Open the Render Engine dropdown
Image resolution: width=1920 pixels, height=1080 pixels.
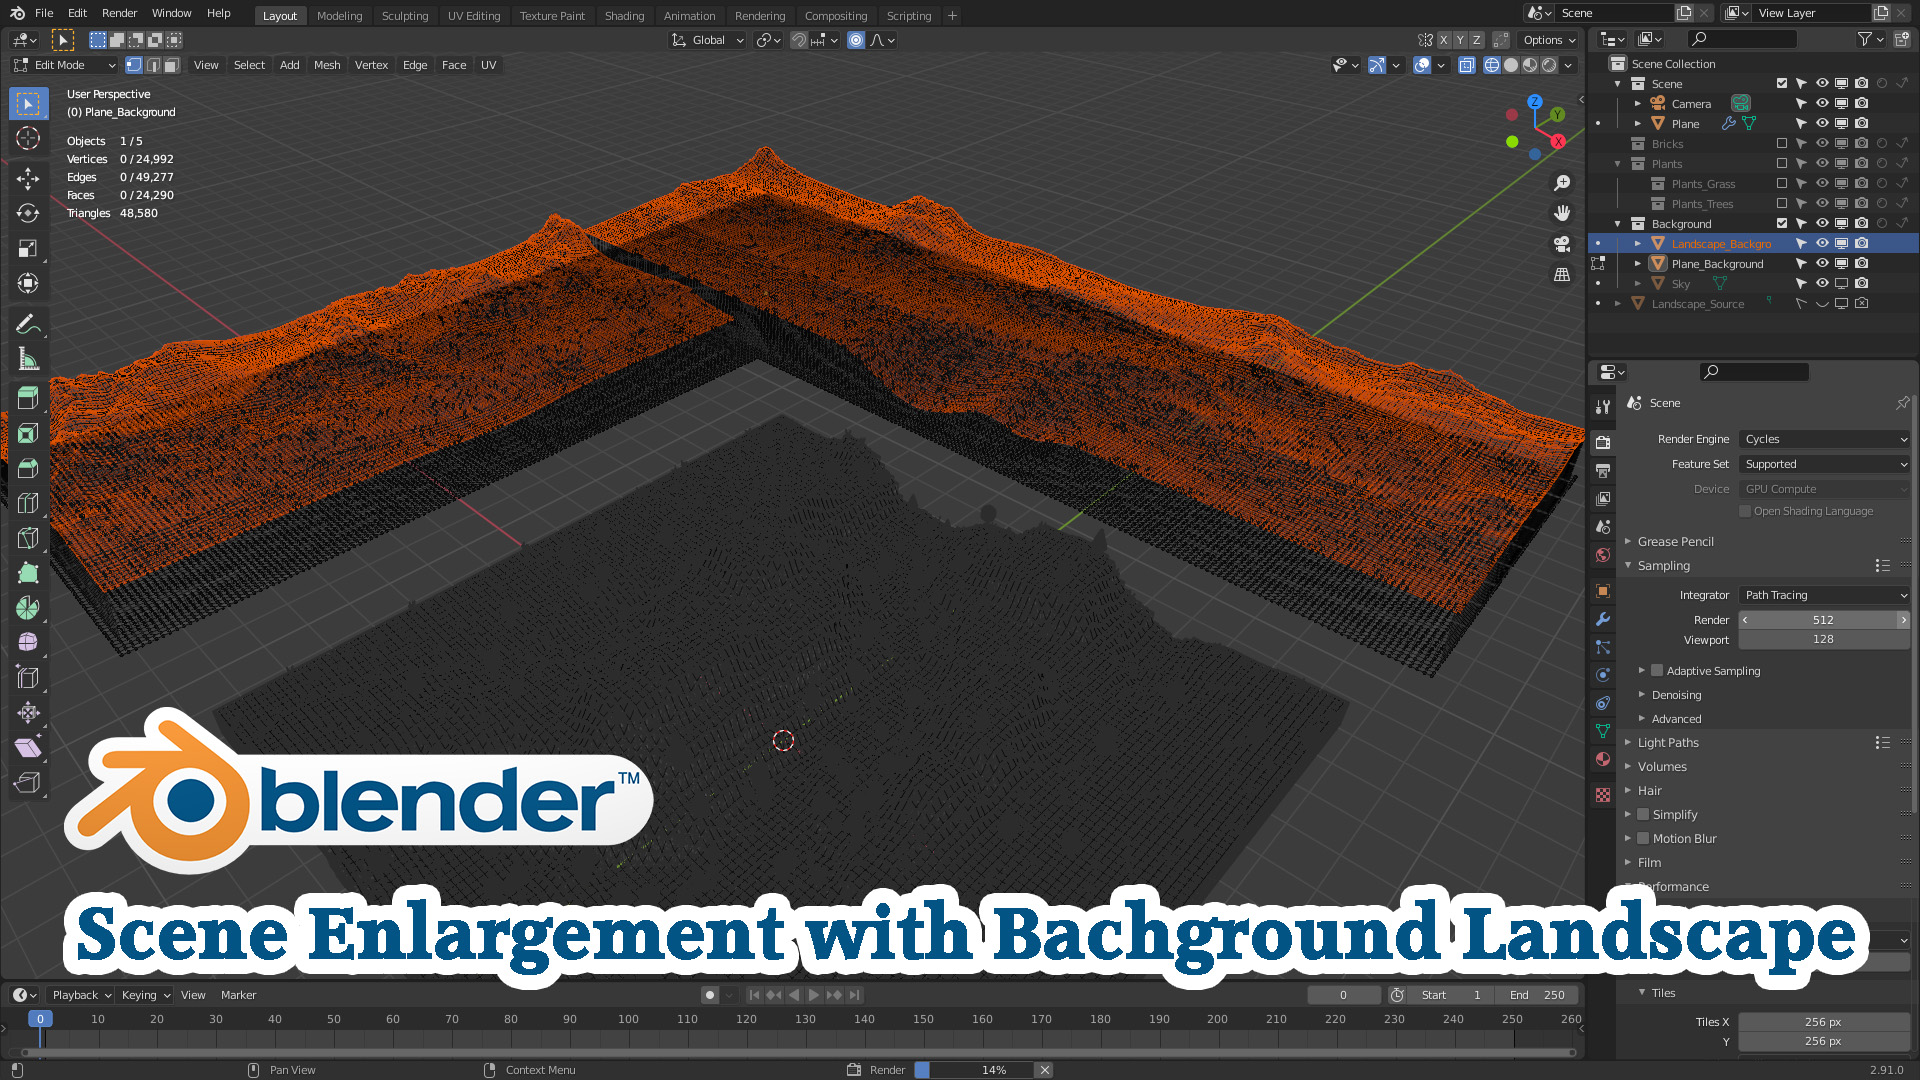pos(1825,439)
